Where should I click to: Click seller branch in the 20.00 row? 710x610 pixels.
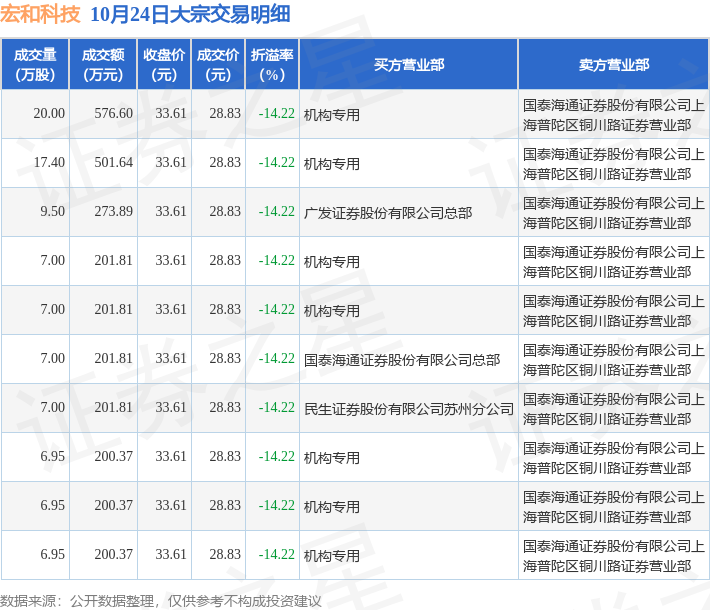[613, 114]
